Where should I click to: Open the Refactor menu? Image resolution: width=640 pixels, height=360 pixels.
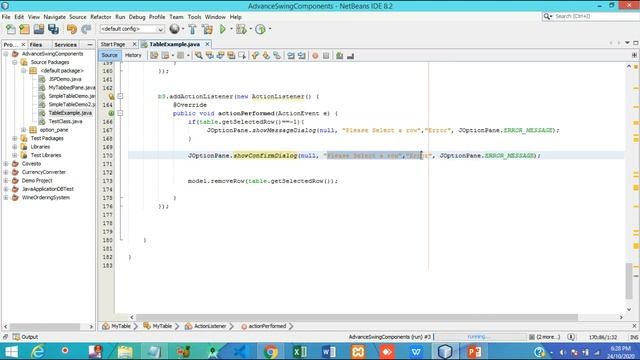(x=101, y=17)
